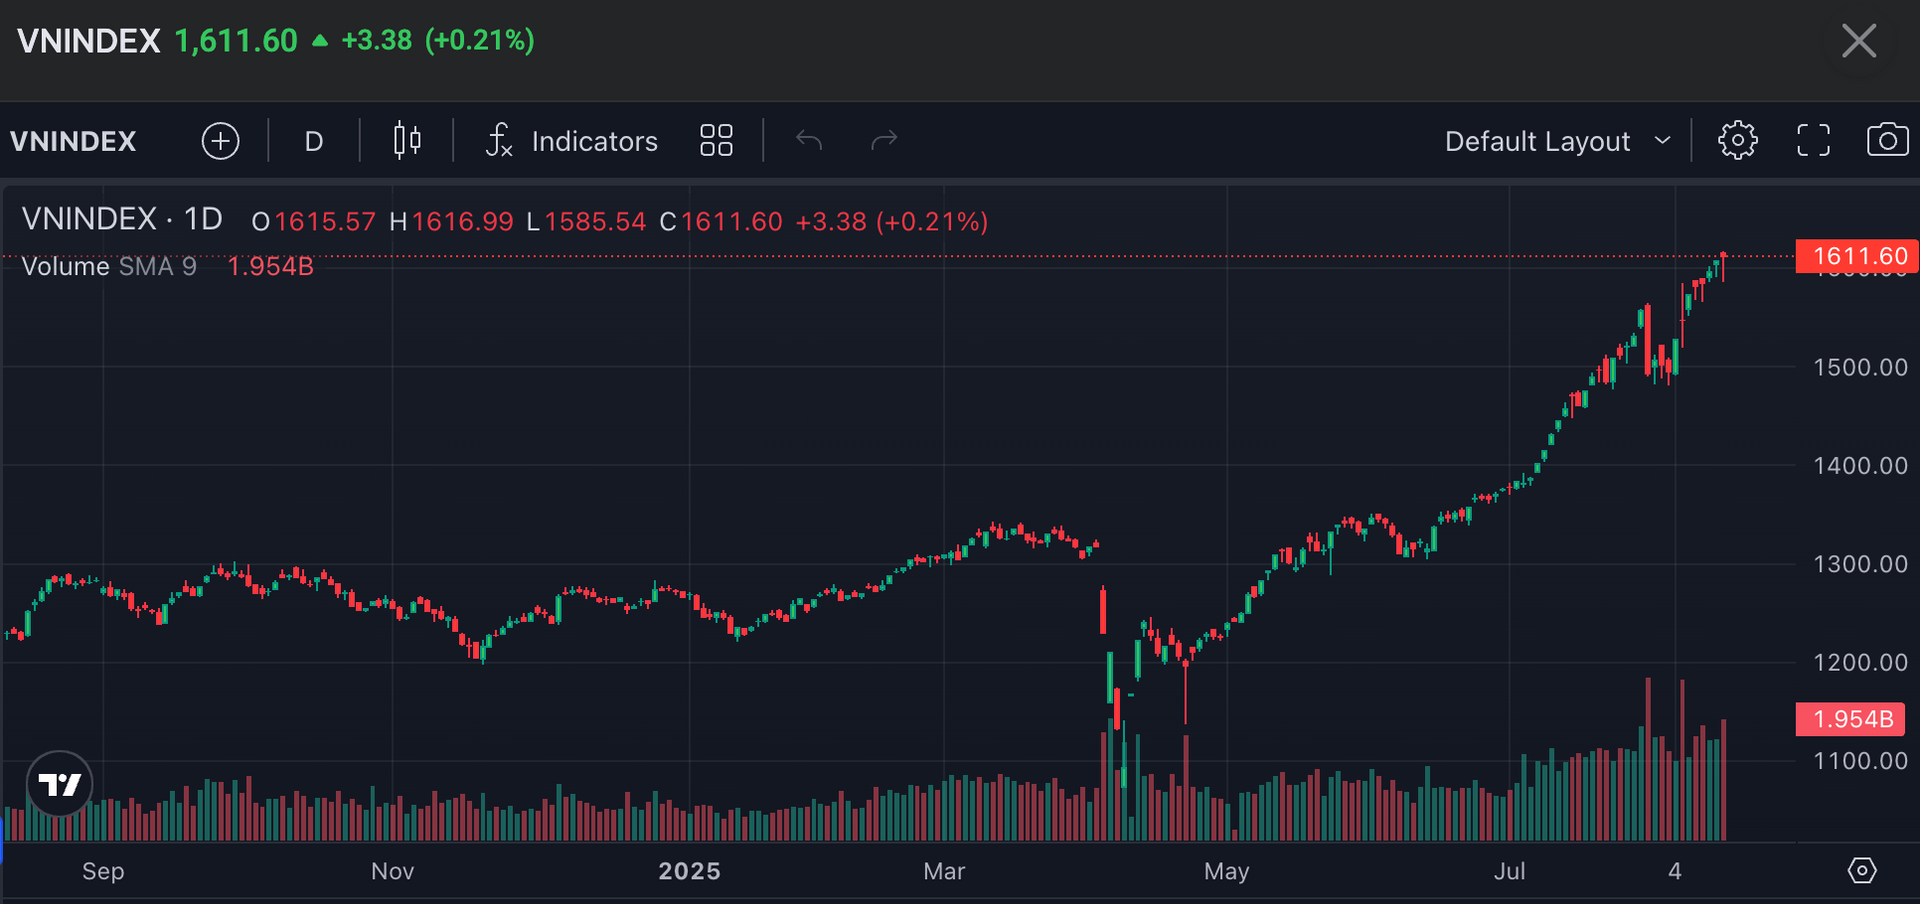Click the 1300.00 price axis label

(1860, 564)
